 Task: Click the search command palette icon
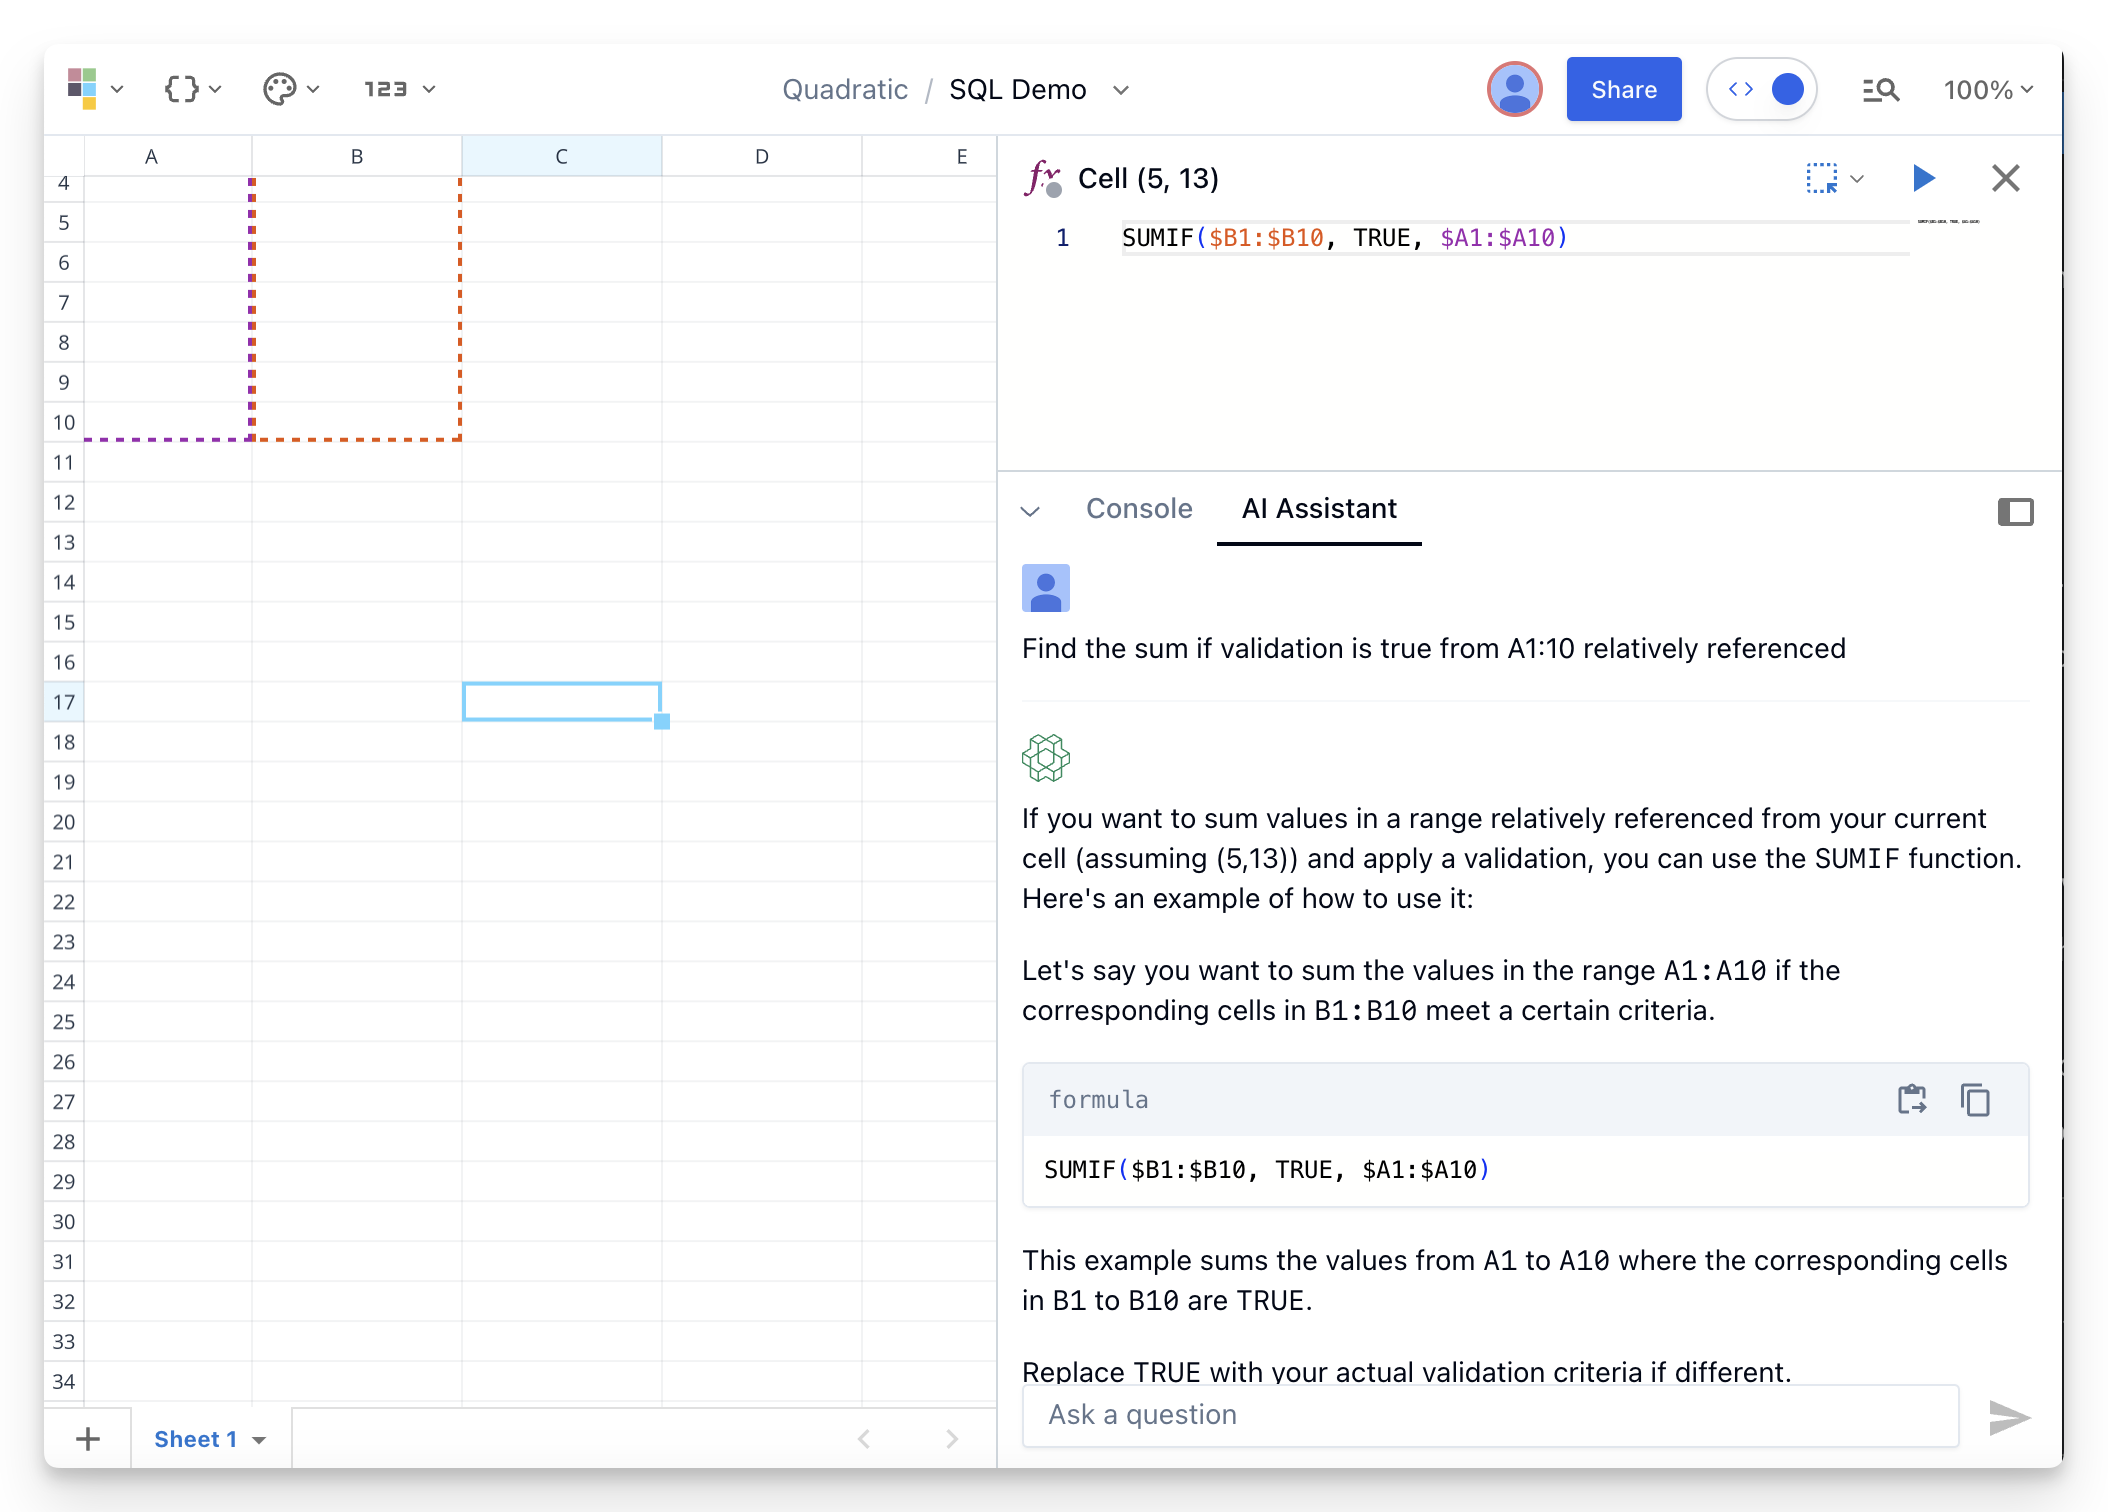[1880, 90]
